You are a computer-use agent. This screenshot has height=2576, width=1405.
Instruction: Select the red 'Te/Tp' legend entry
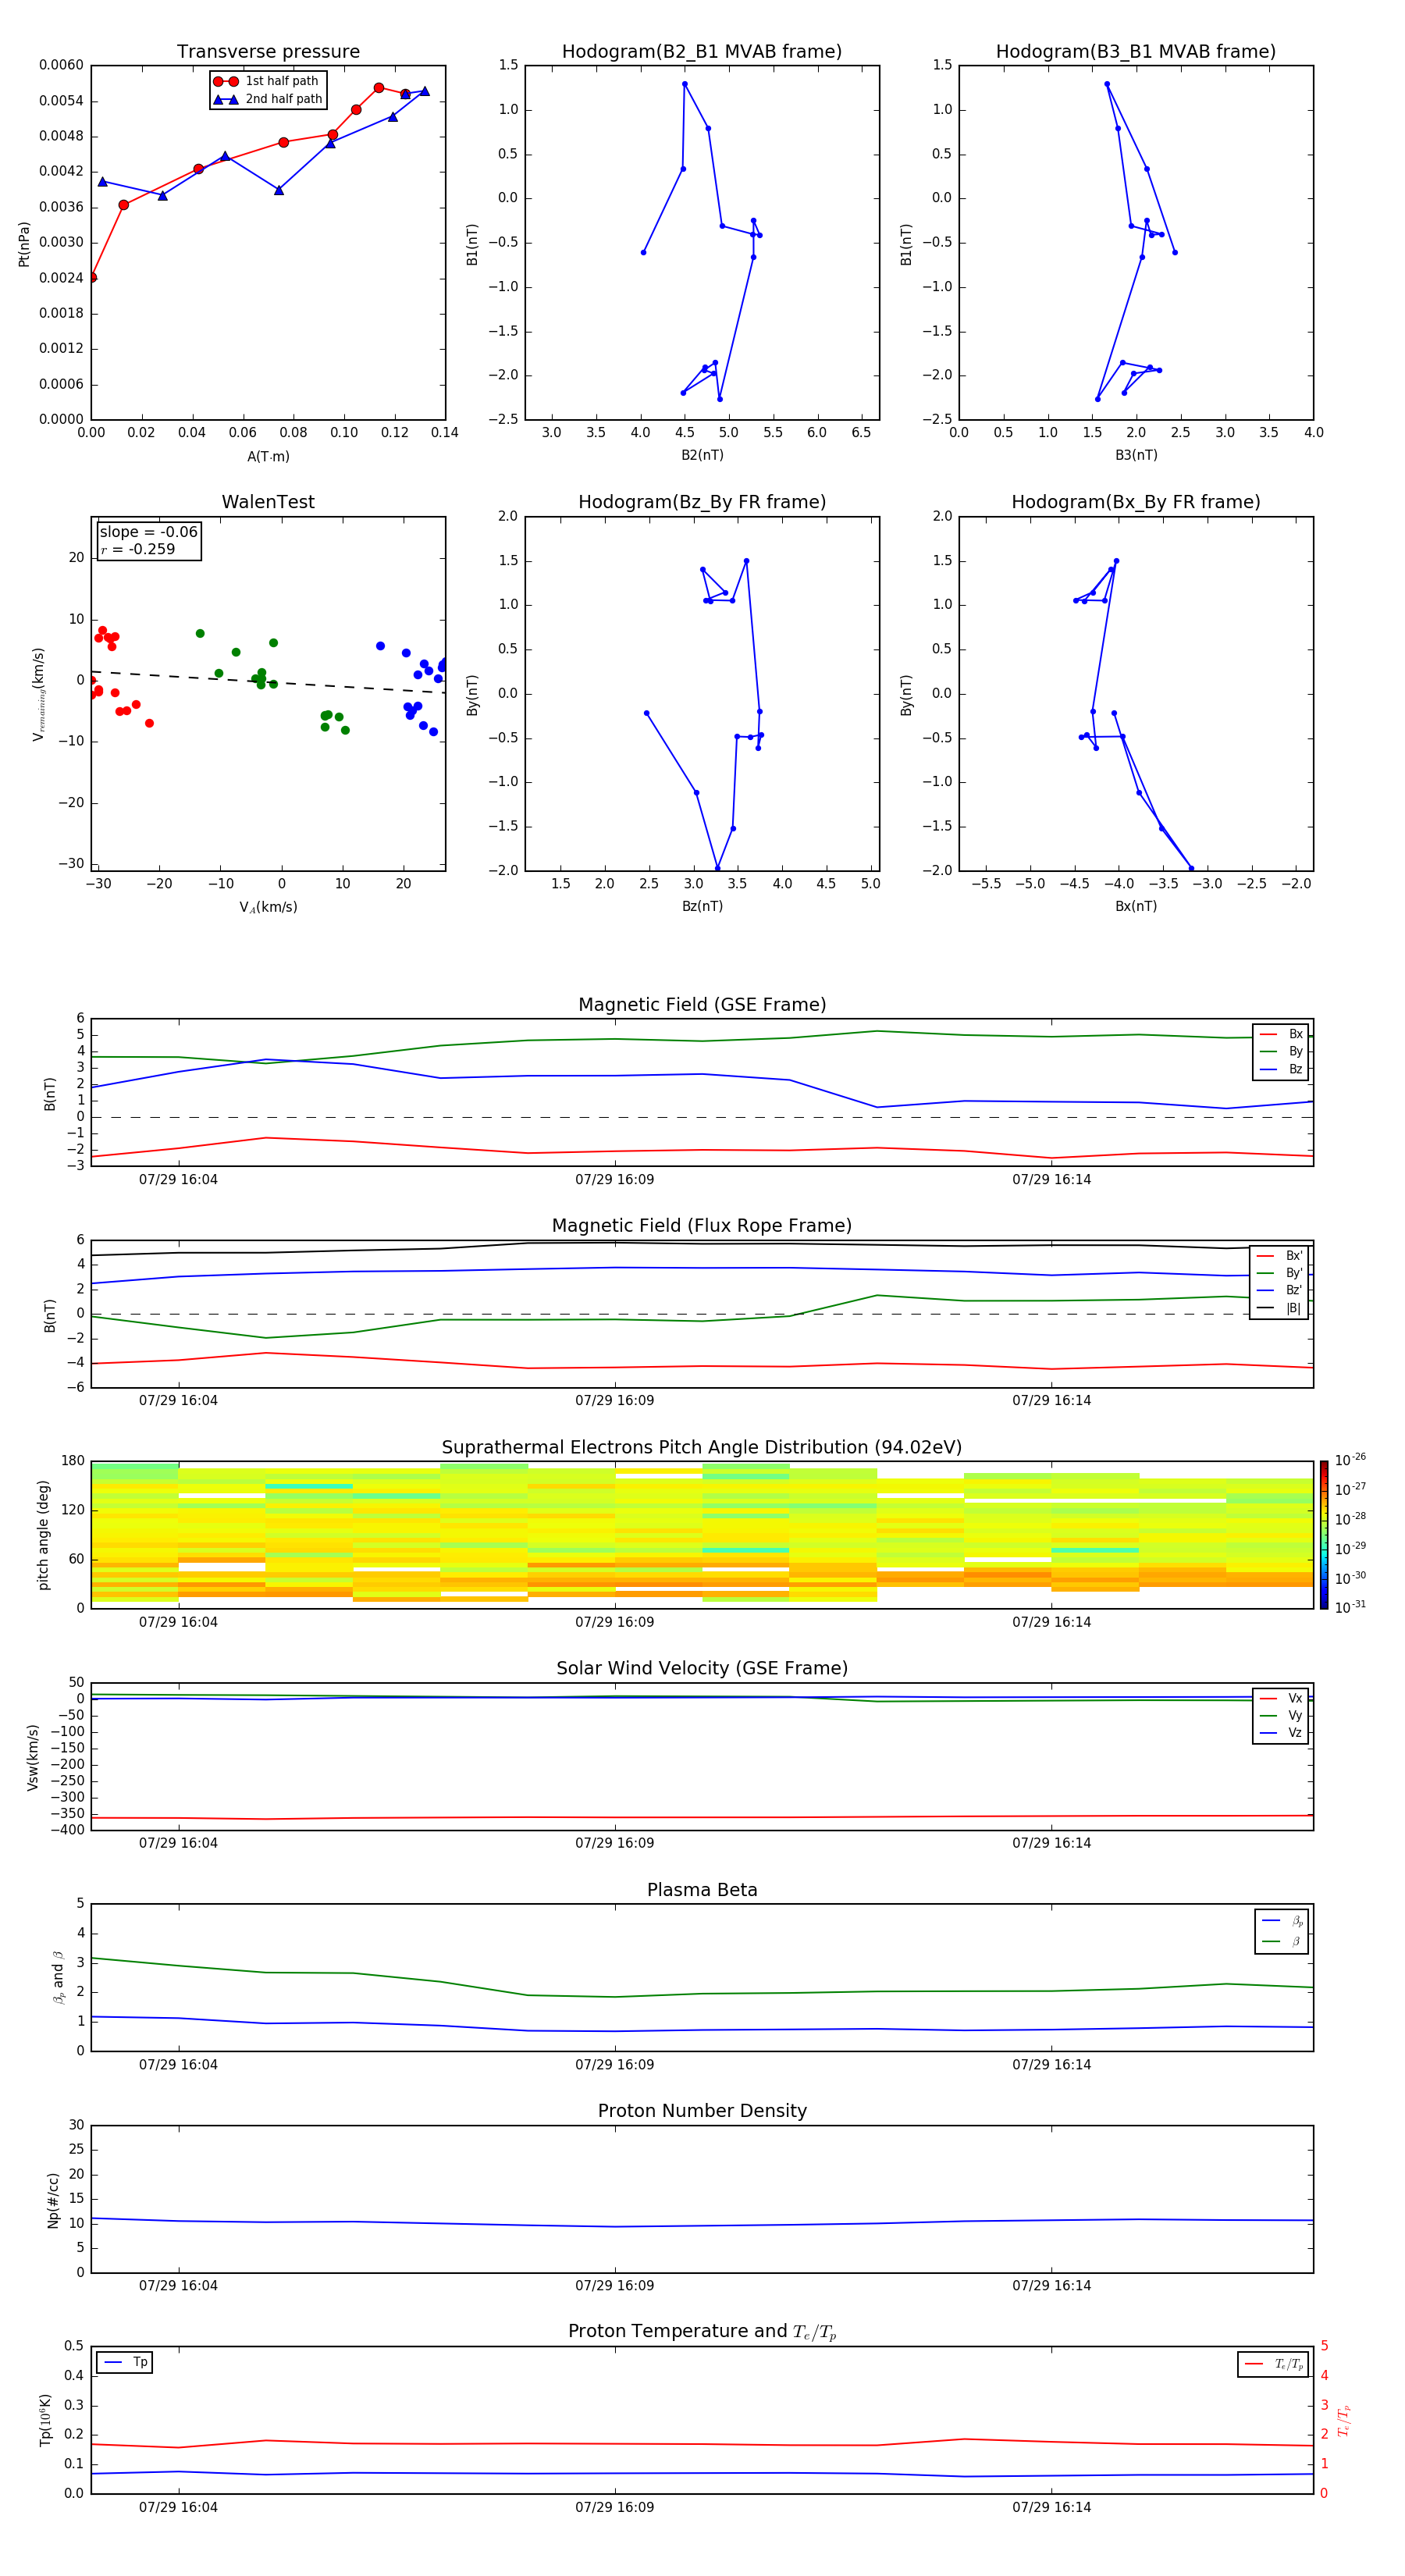coord(1273,2364)
